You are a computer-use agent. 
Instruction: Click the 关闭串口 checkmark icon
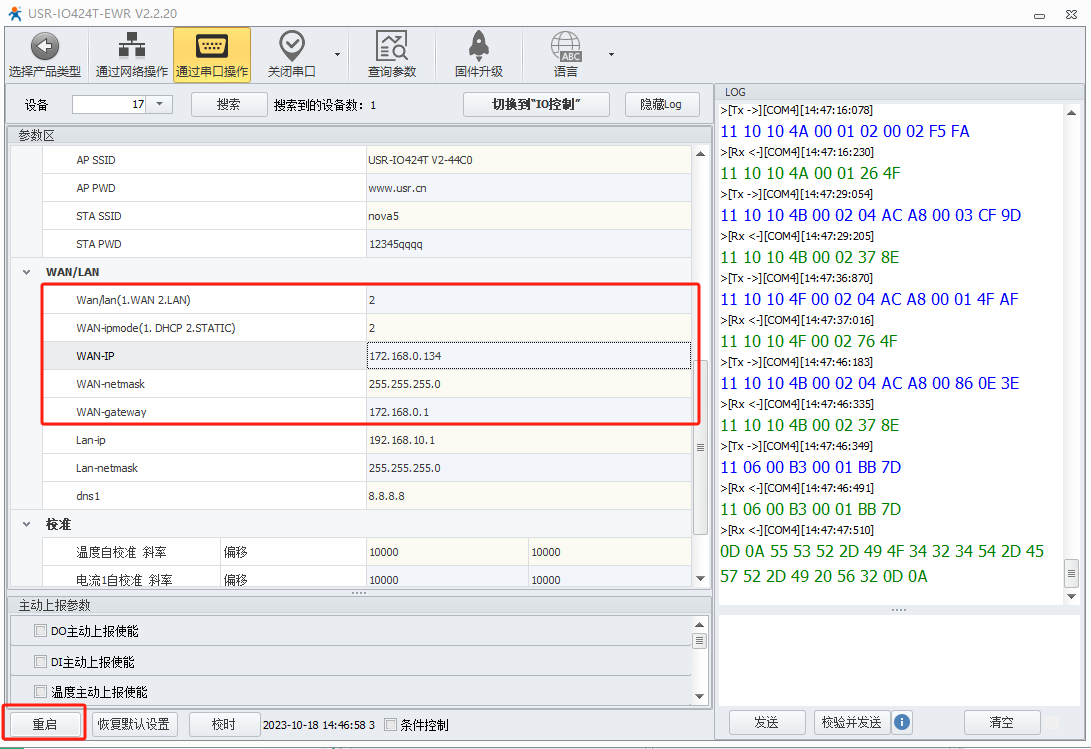coord(291,46)
